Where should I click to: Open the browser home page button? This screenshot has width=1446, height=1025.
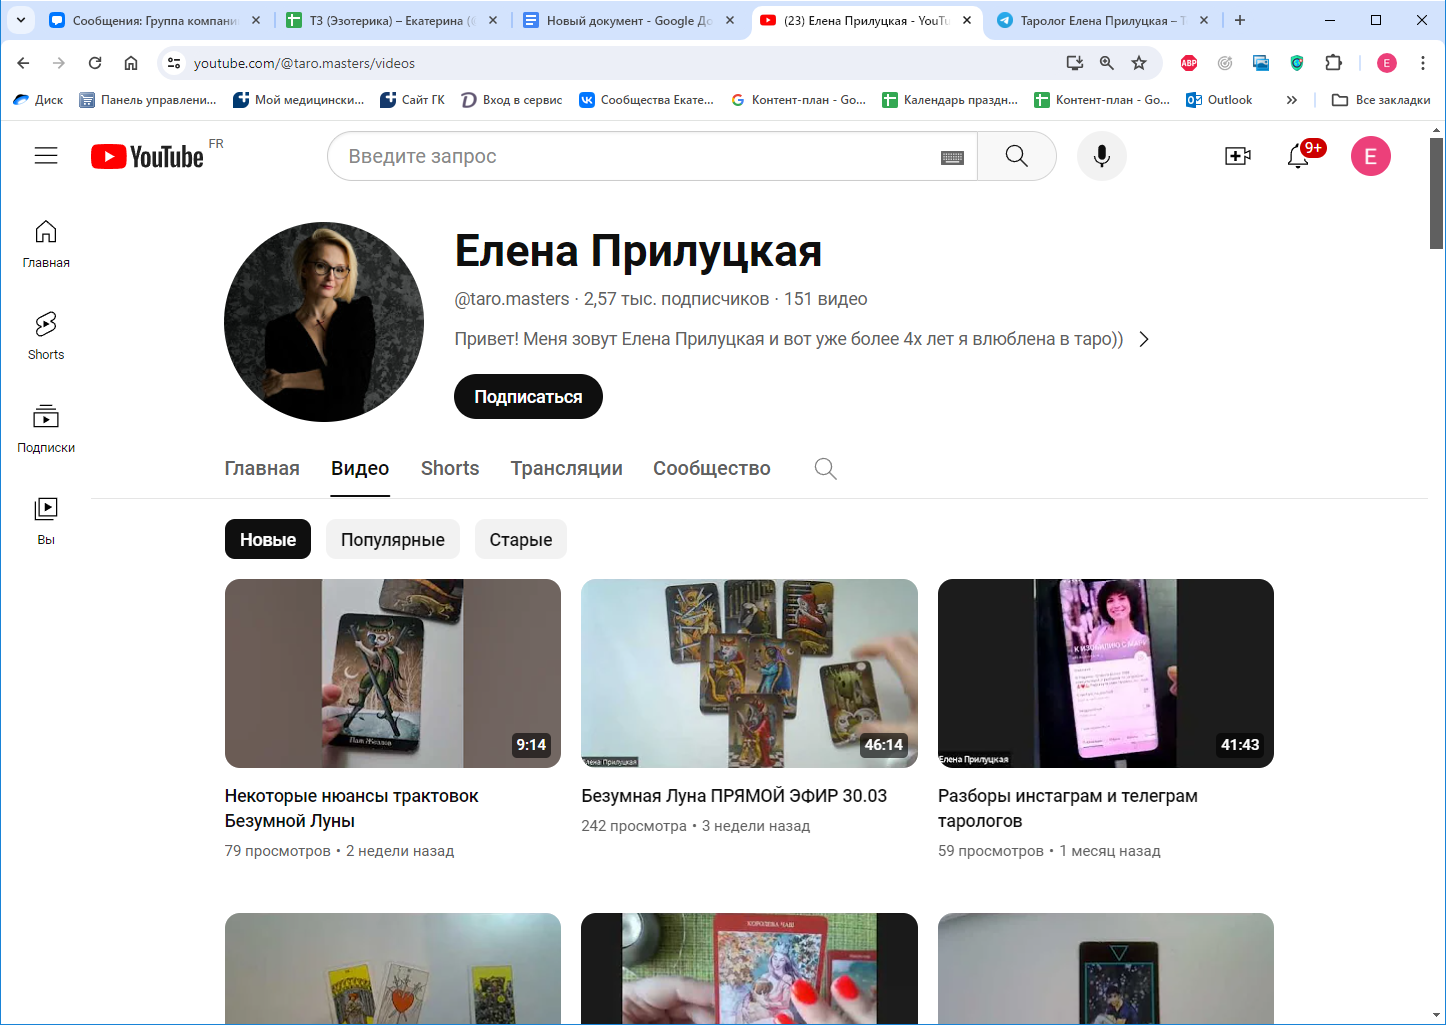click(x=131, y=63)
